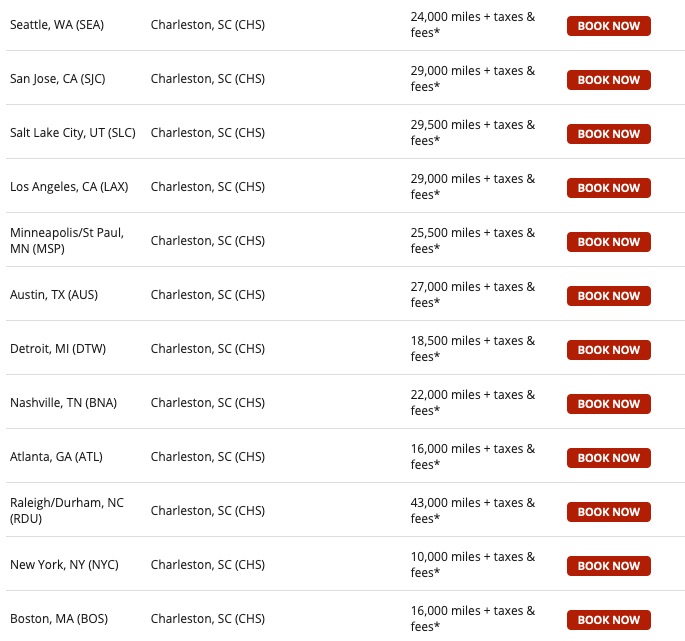685x641 pixels.
Task: Click the 18,500 miles Detroit price
Action: coord(472,349)
